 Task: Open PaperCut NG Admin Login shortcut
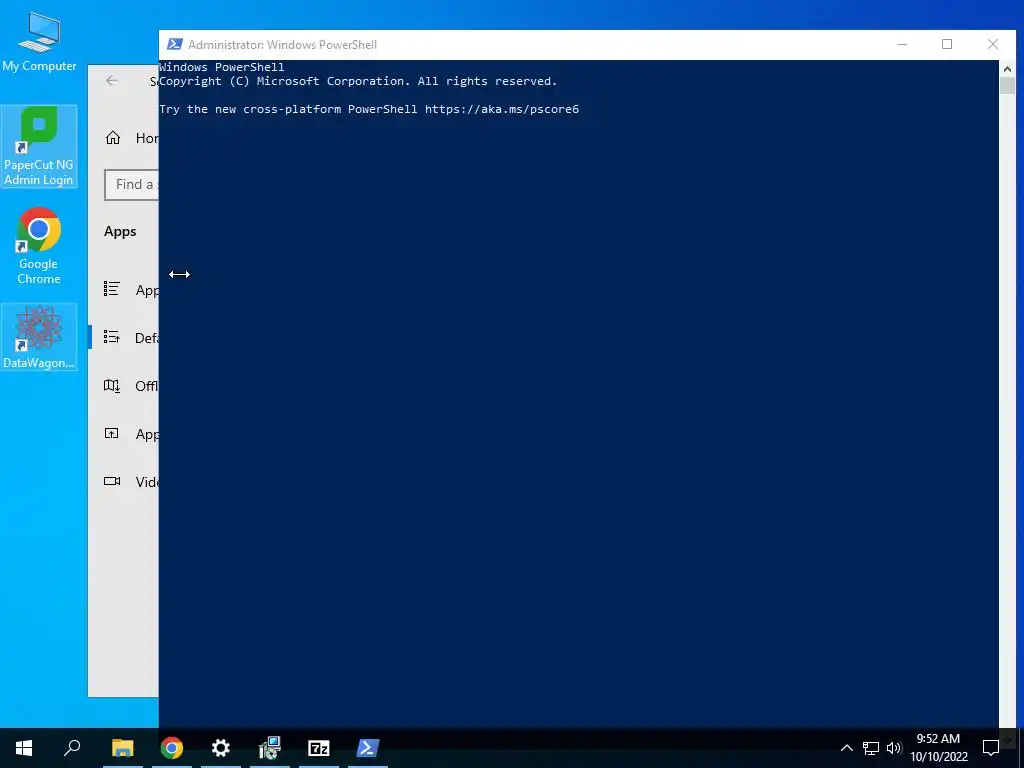coord(39,146)
